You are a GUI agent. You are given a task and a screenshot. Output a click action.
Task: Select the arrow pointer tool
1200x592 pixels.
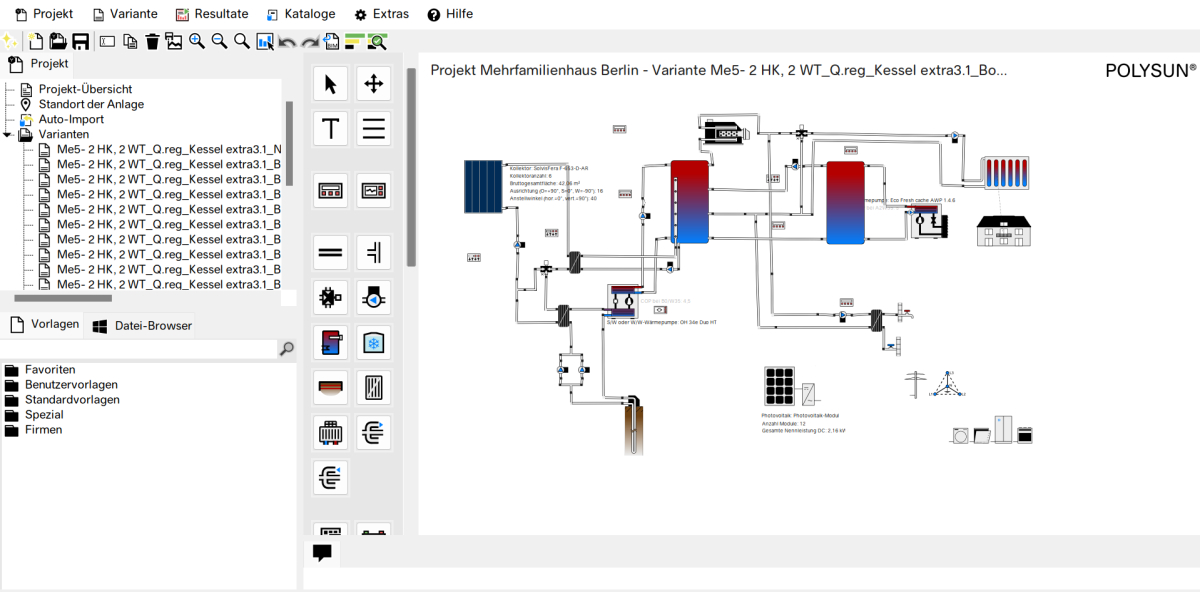pos(331,84)
